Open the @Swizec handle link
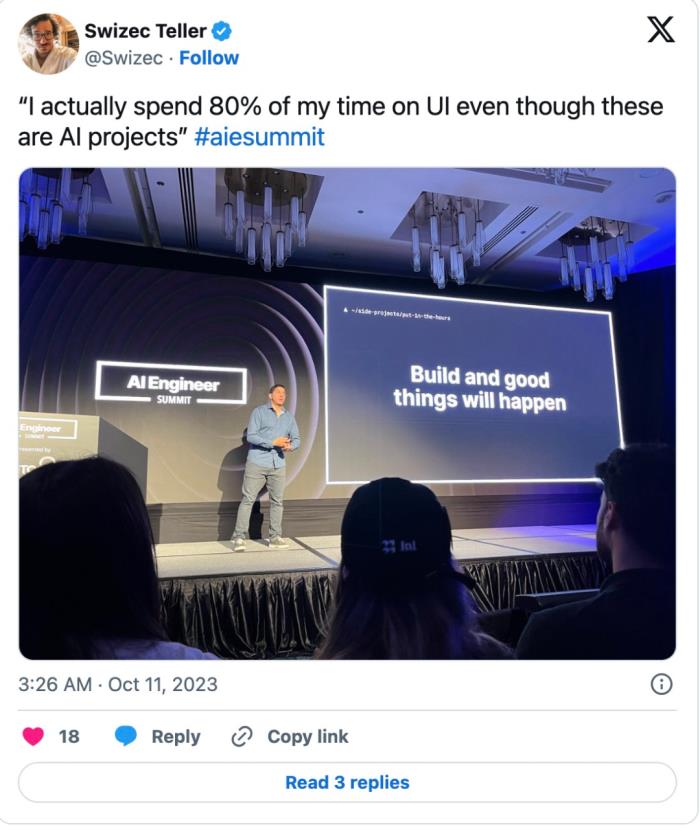This screenshot has width=700, height=827. coord(123,57)
